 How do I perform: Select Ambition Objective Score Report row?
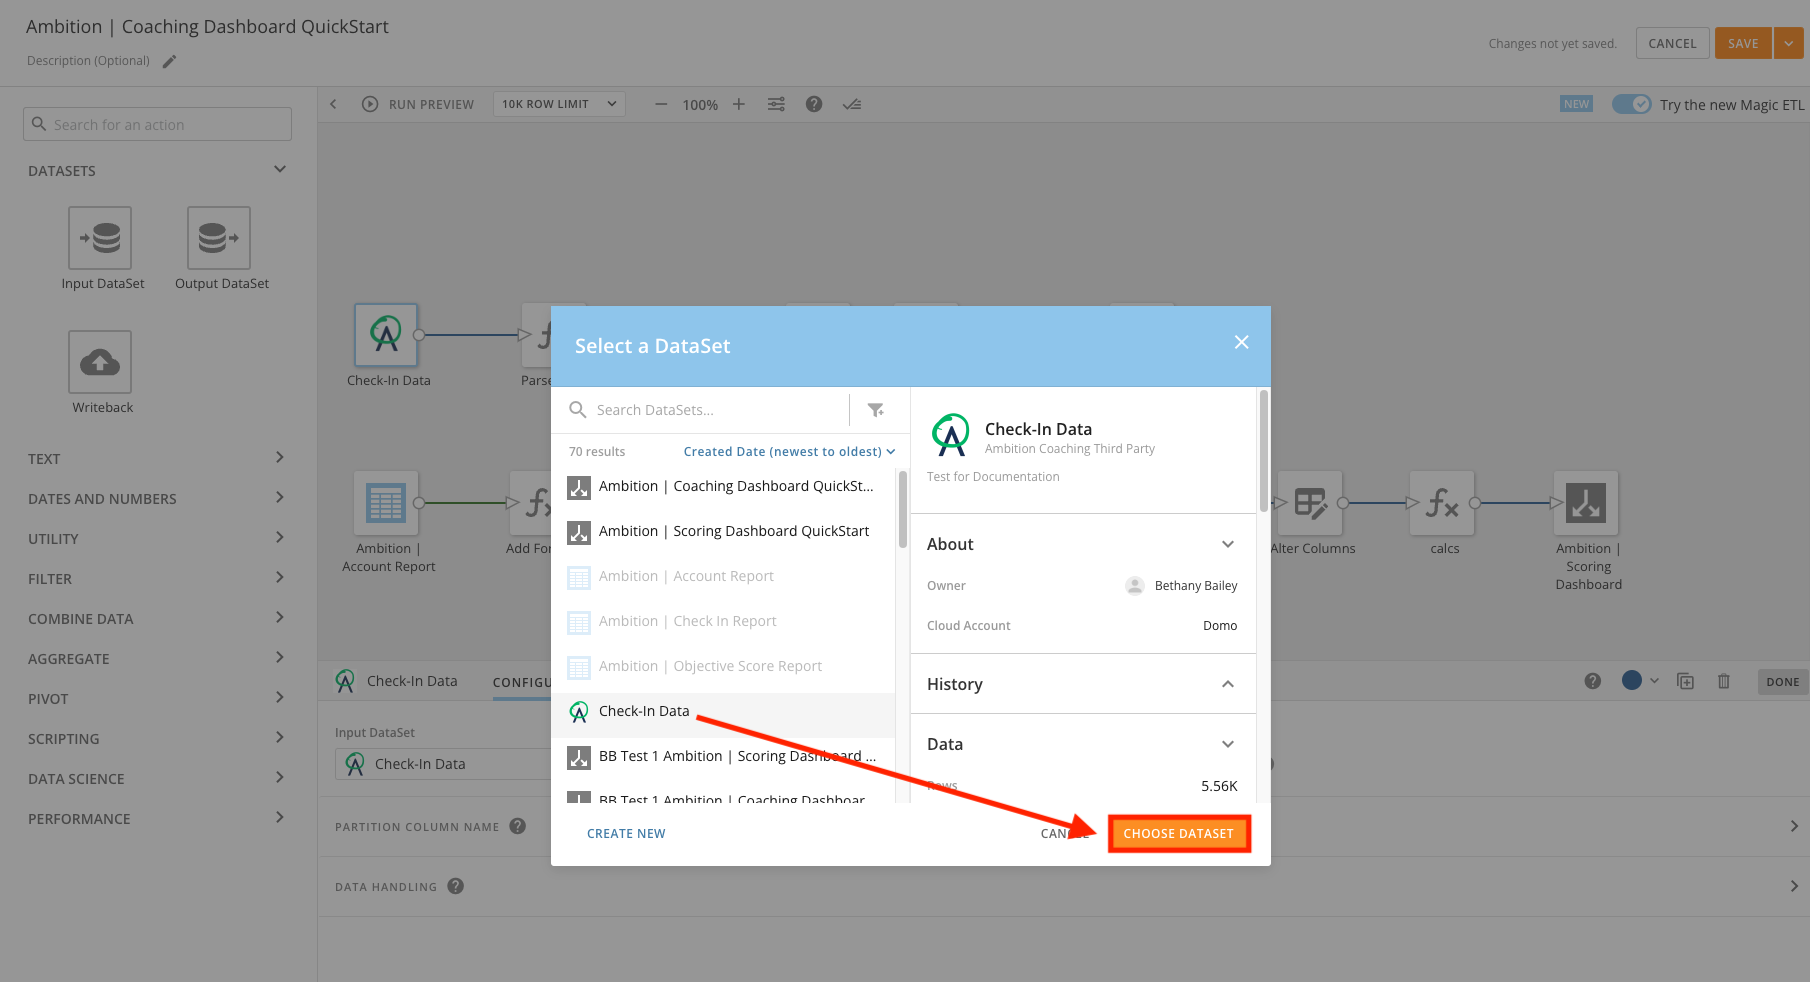(x=723, y=666)
